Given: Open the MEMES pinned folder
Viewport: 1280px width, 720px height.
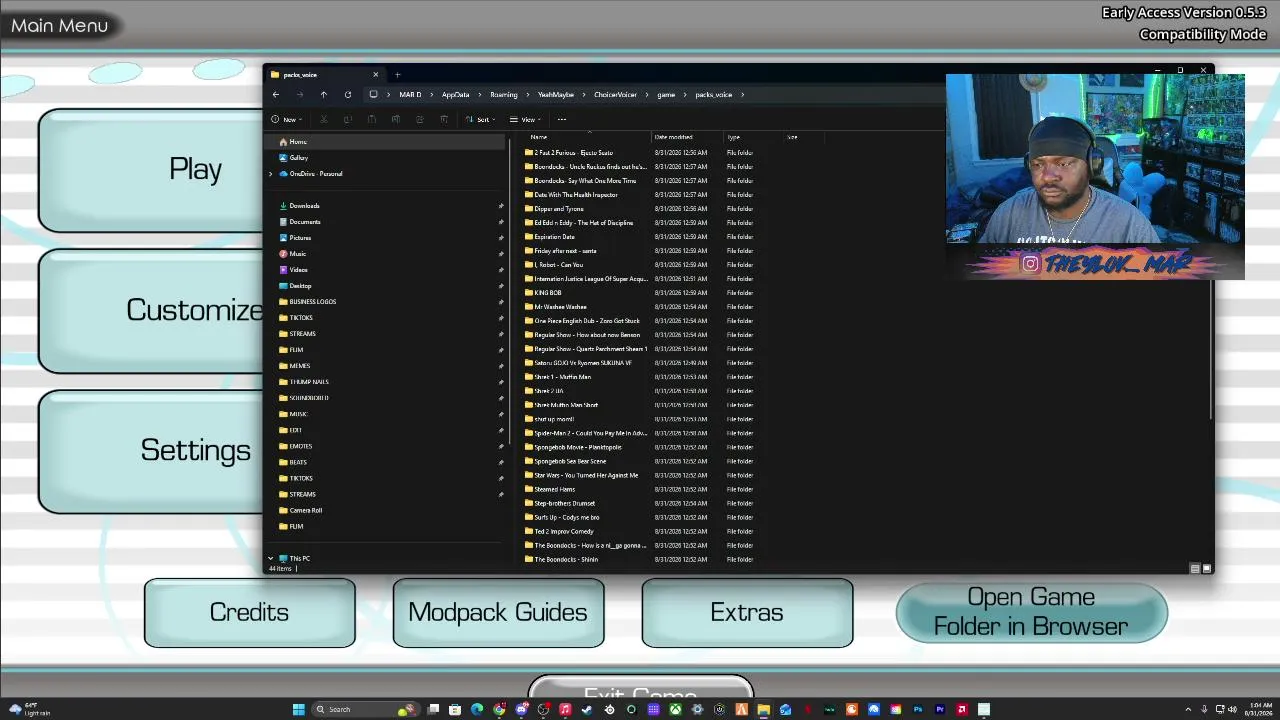Looking at the screenshot, I should [x=386, y=366].
